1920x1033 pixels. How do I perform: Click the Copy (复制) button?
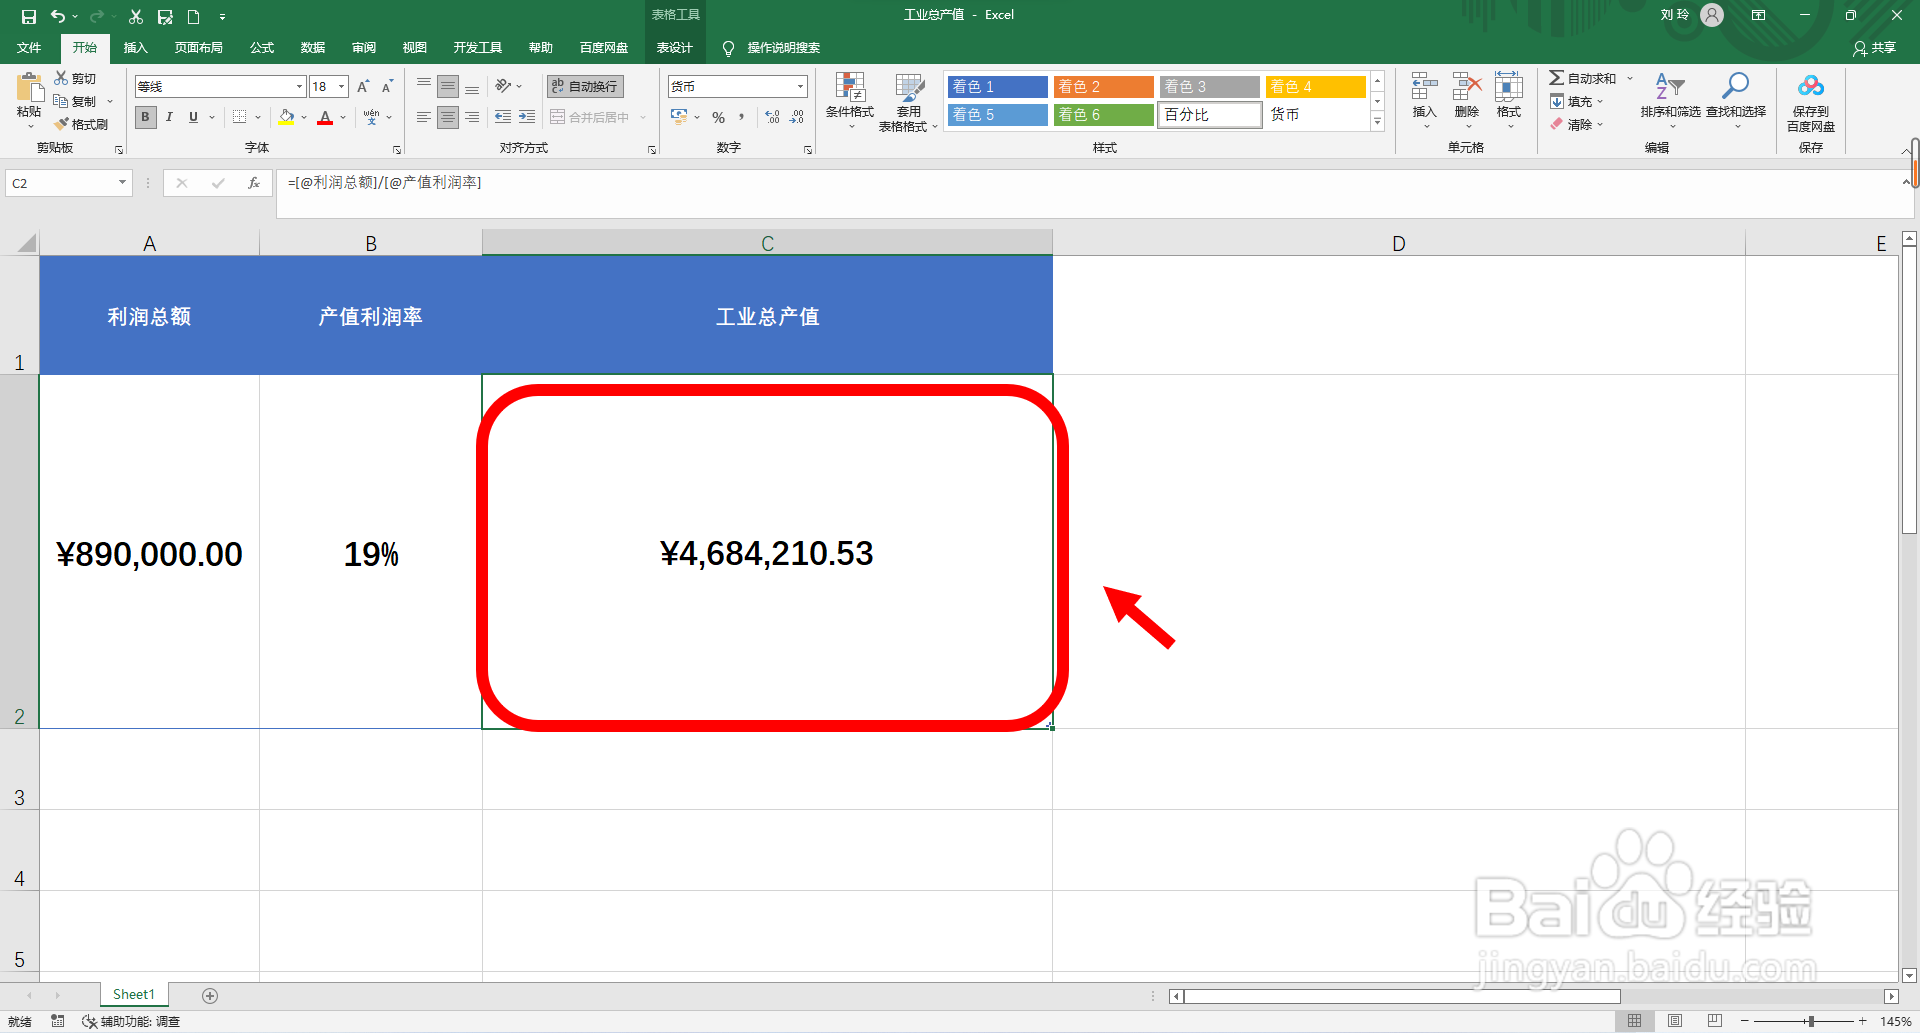(76, 101)
